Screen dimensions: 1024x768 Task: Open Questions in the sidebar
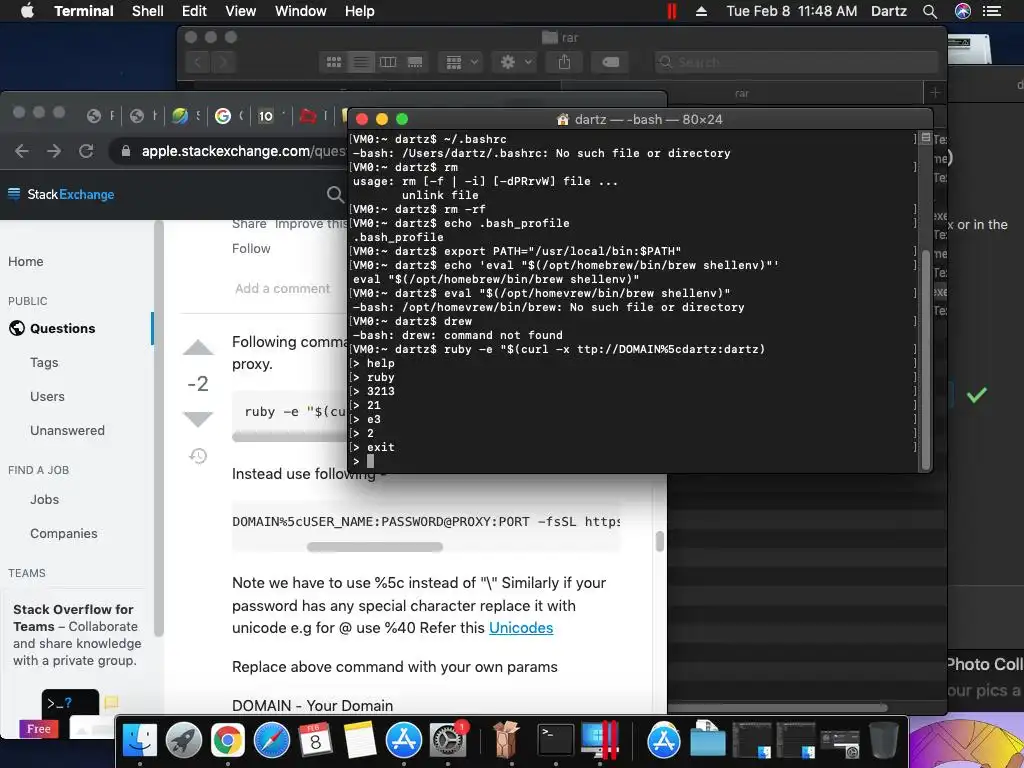point(63,328)
